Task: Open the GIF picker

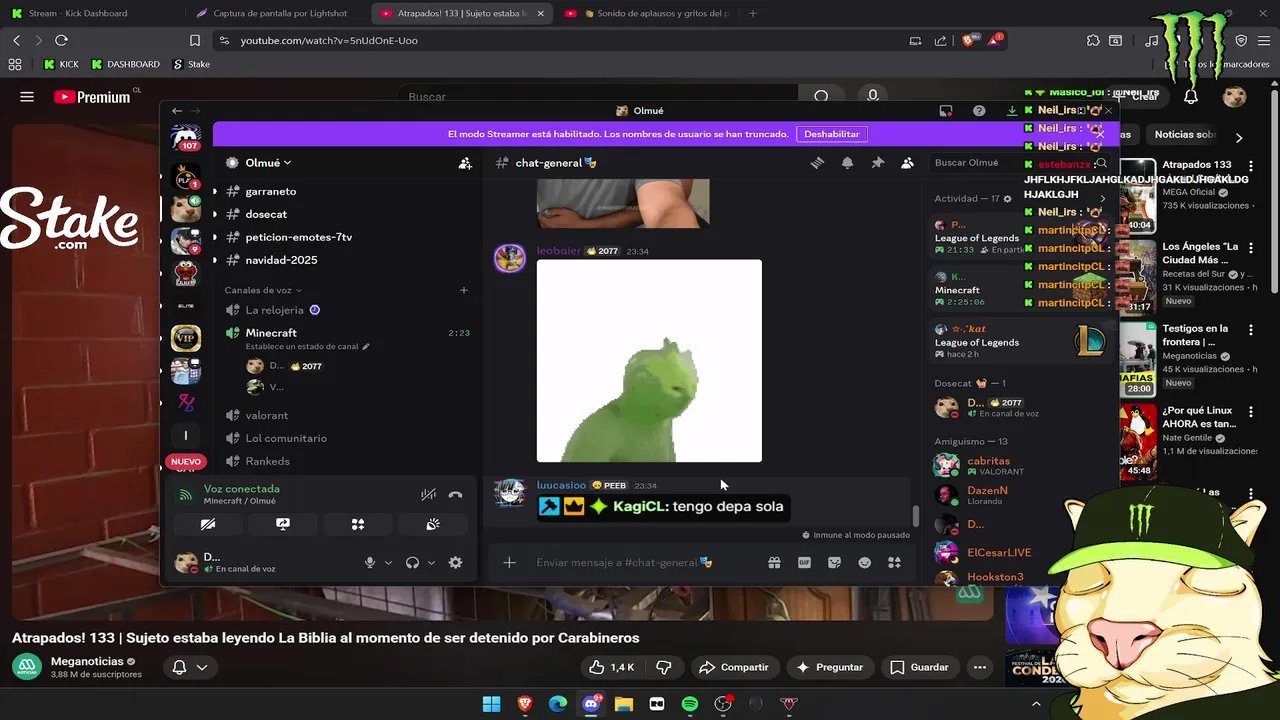Action: tap(804, 563)
